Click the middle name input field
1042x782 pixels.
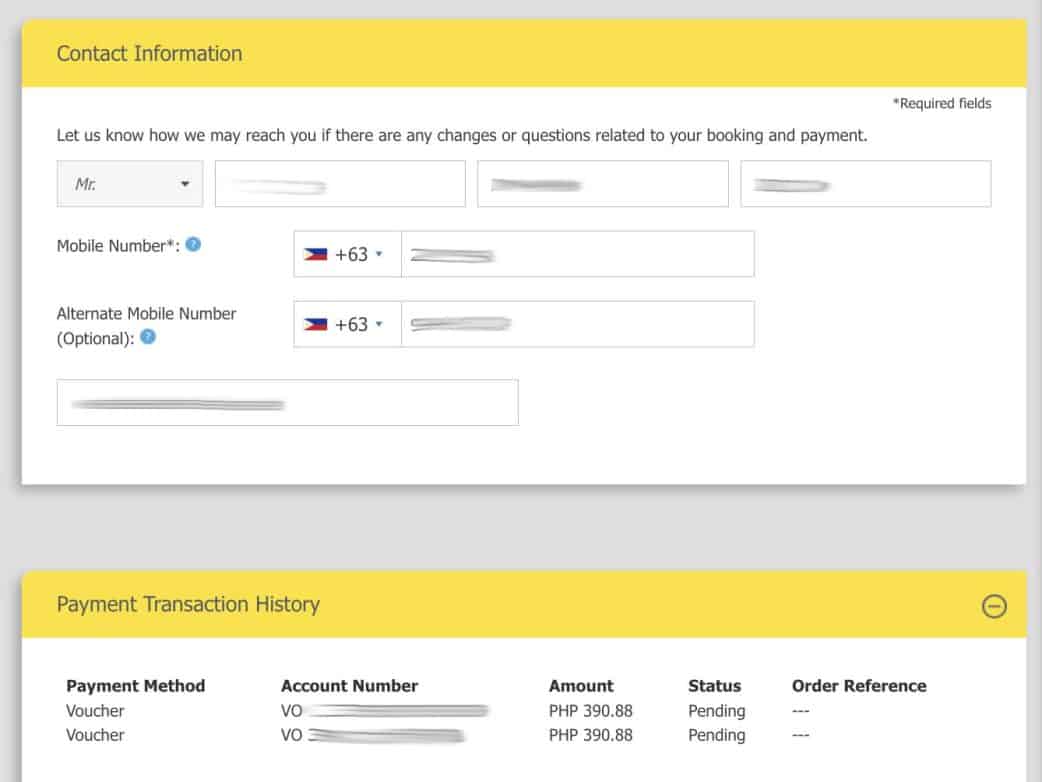tap(602, 184)
